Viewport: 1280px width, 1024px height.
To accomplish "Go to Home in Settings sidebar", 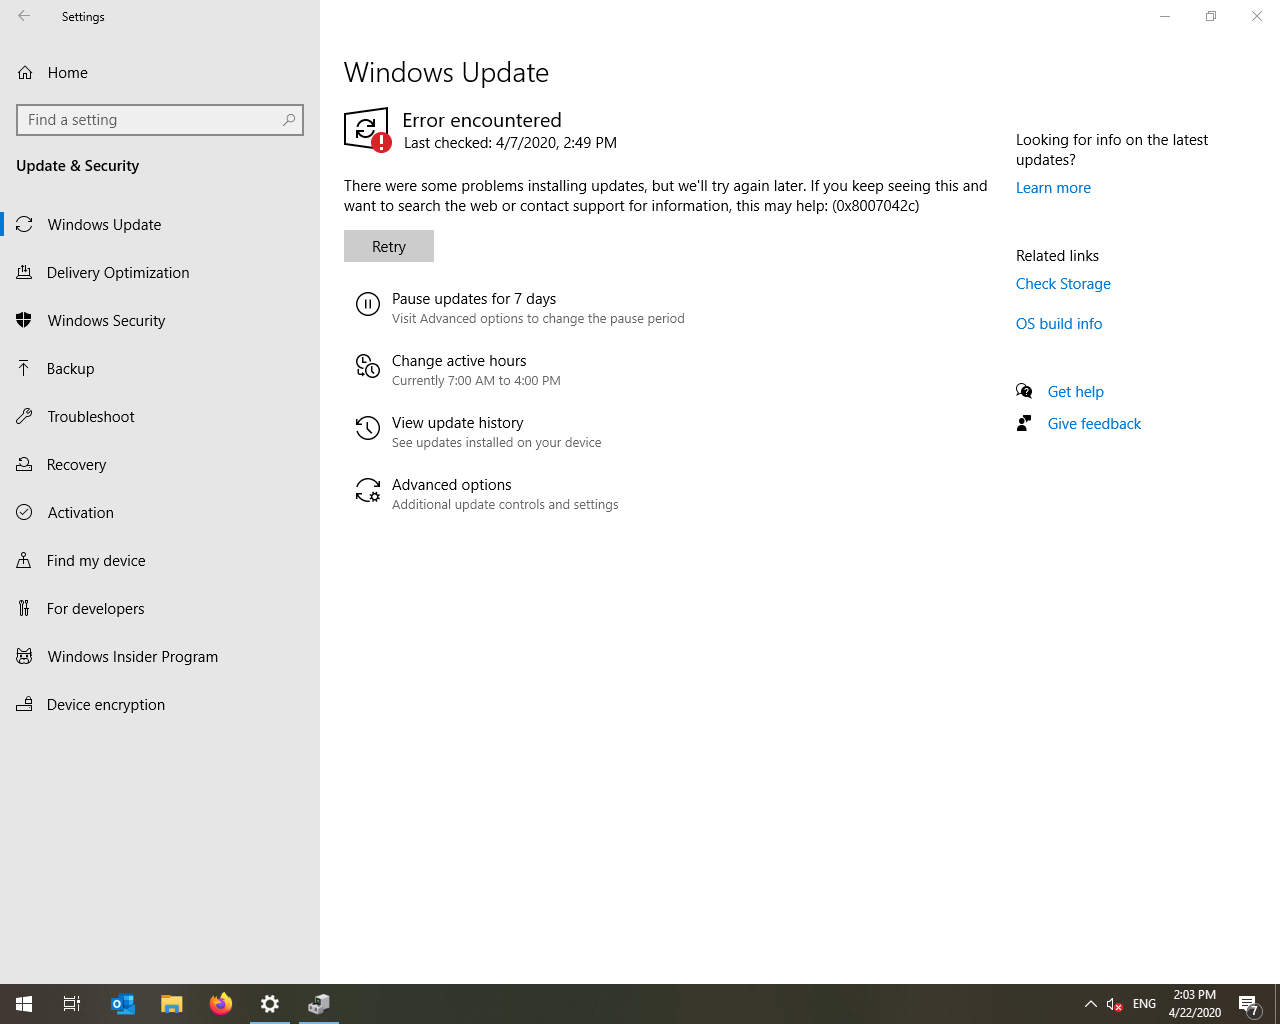I will [x=160, y=72].
